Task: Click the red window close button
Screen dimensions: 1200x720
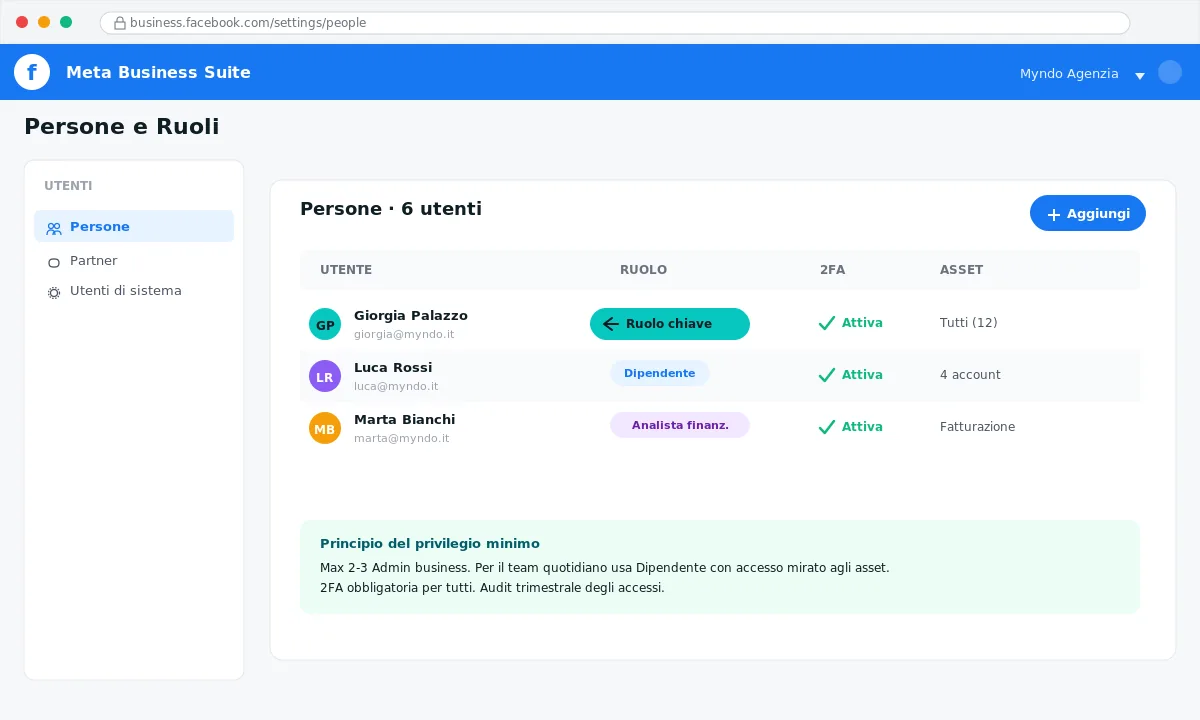Action: (x=22, y=22)
